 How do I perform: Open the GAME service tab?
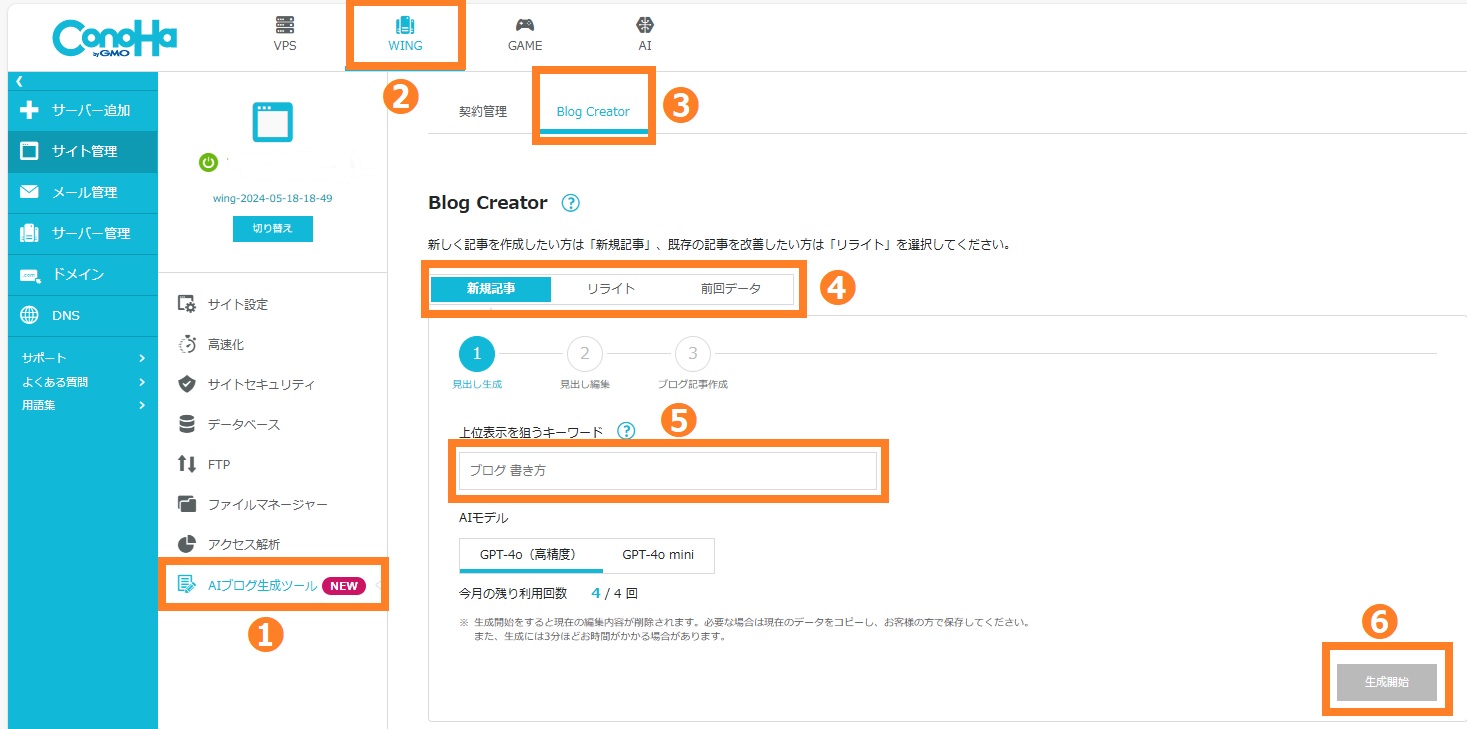point(525,34)
